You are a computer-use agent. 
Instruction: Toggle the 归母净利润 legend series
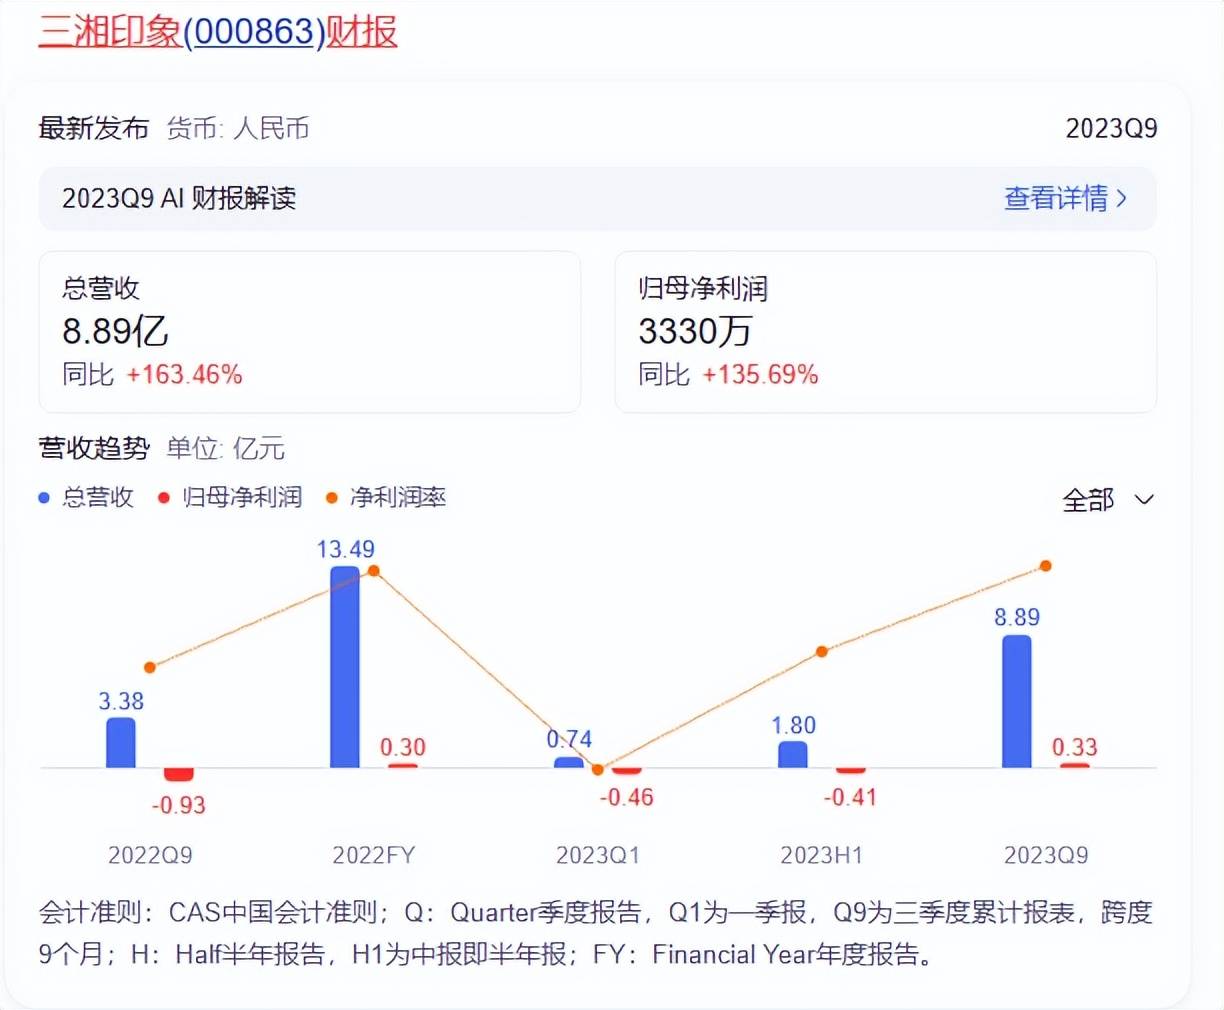coord(230,497)
